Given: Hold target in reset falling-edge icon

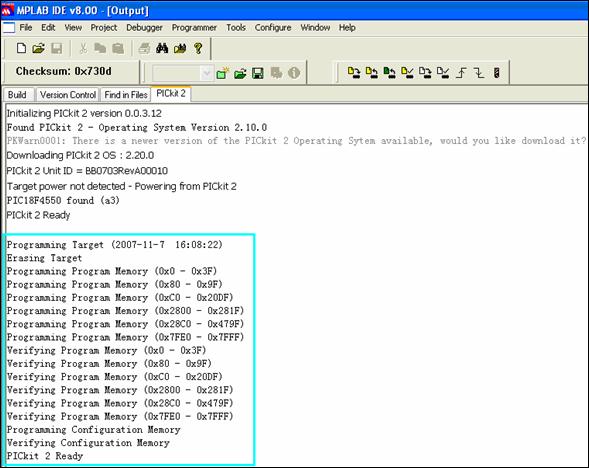Looking at the screenshot, I should (x=479, y=72).
